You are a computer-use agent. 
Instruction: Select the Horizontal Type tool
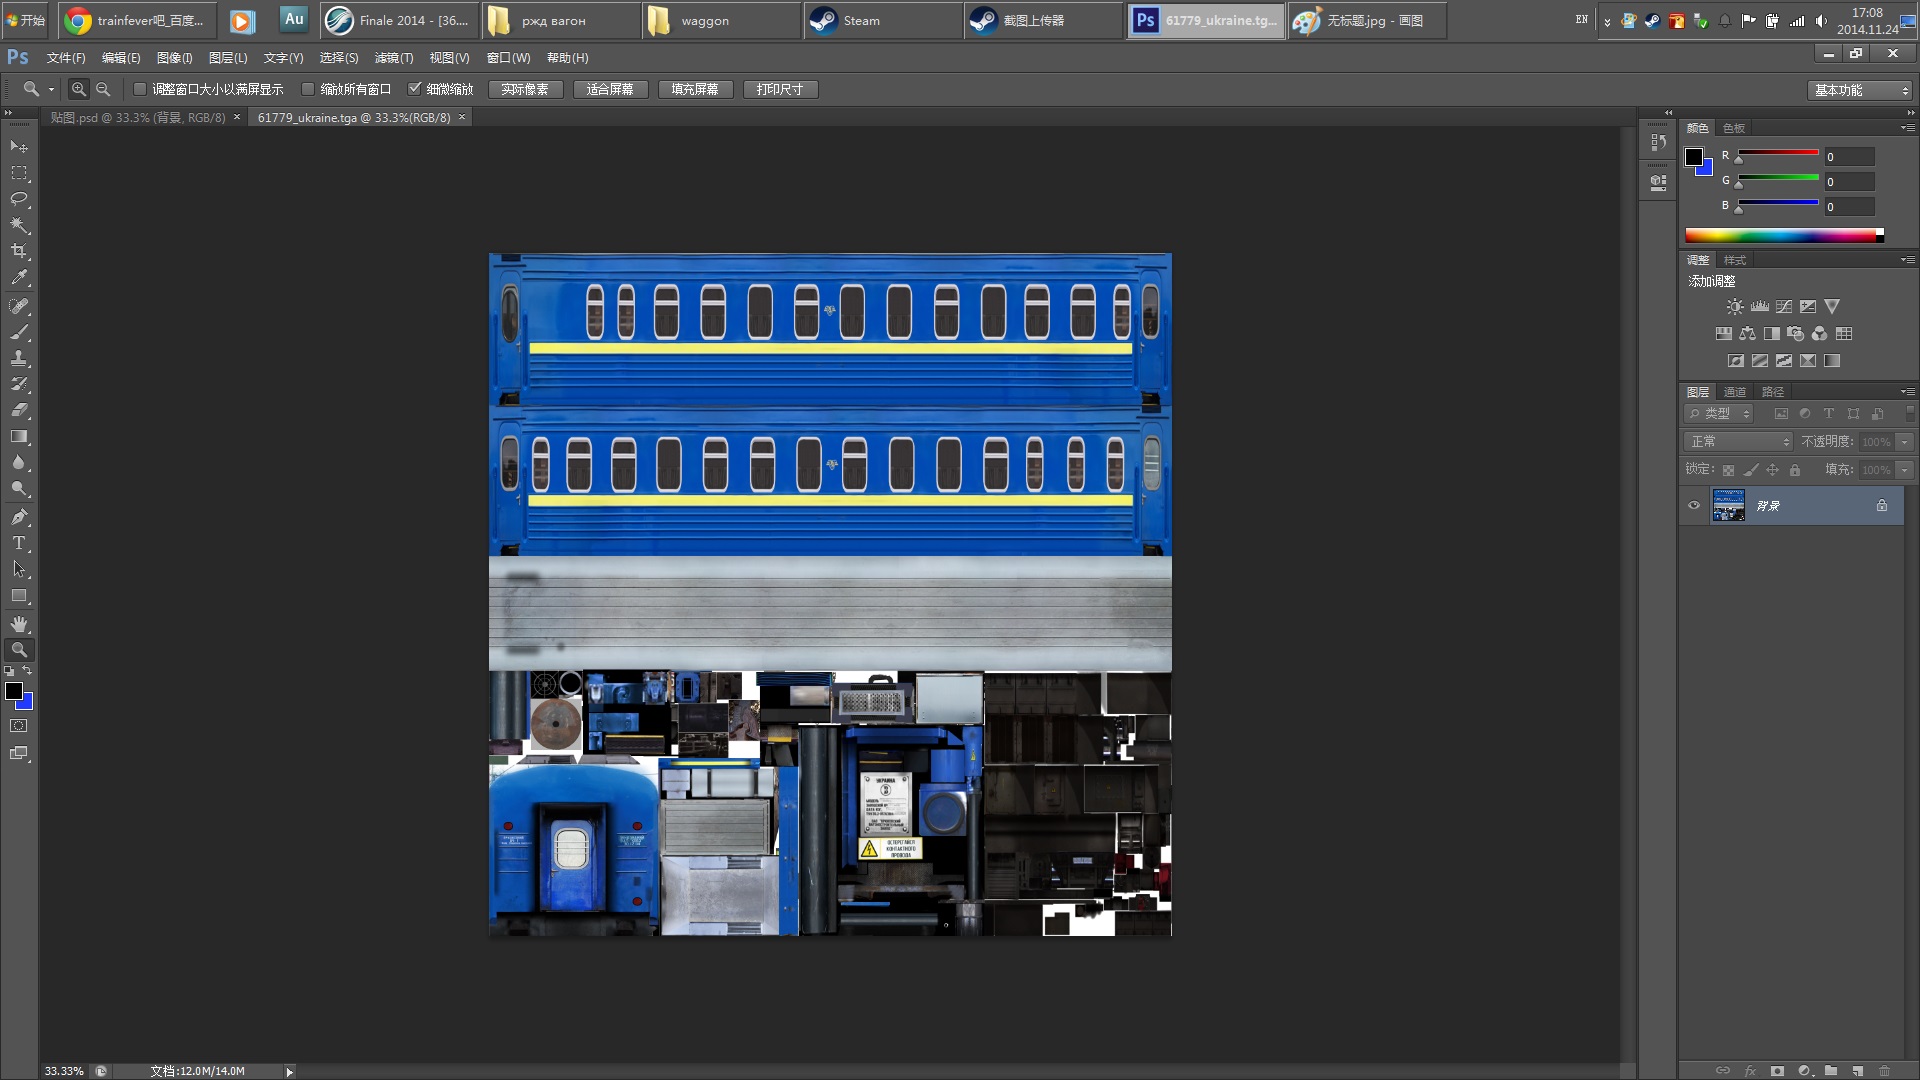coord(19,543)
